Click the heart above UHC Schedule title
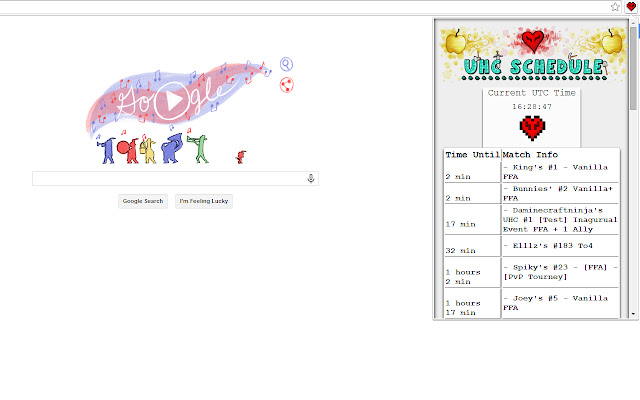Viewport: 640px width, 400px height. (534, 41)
